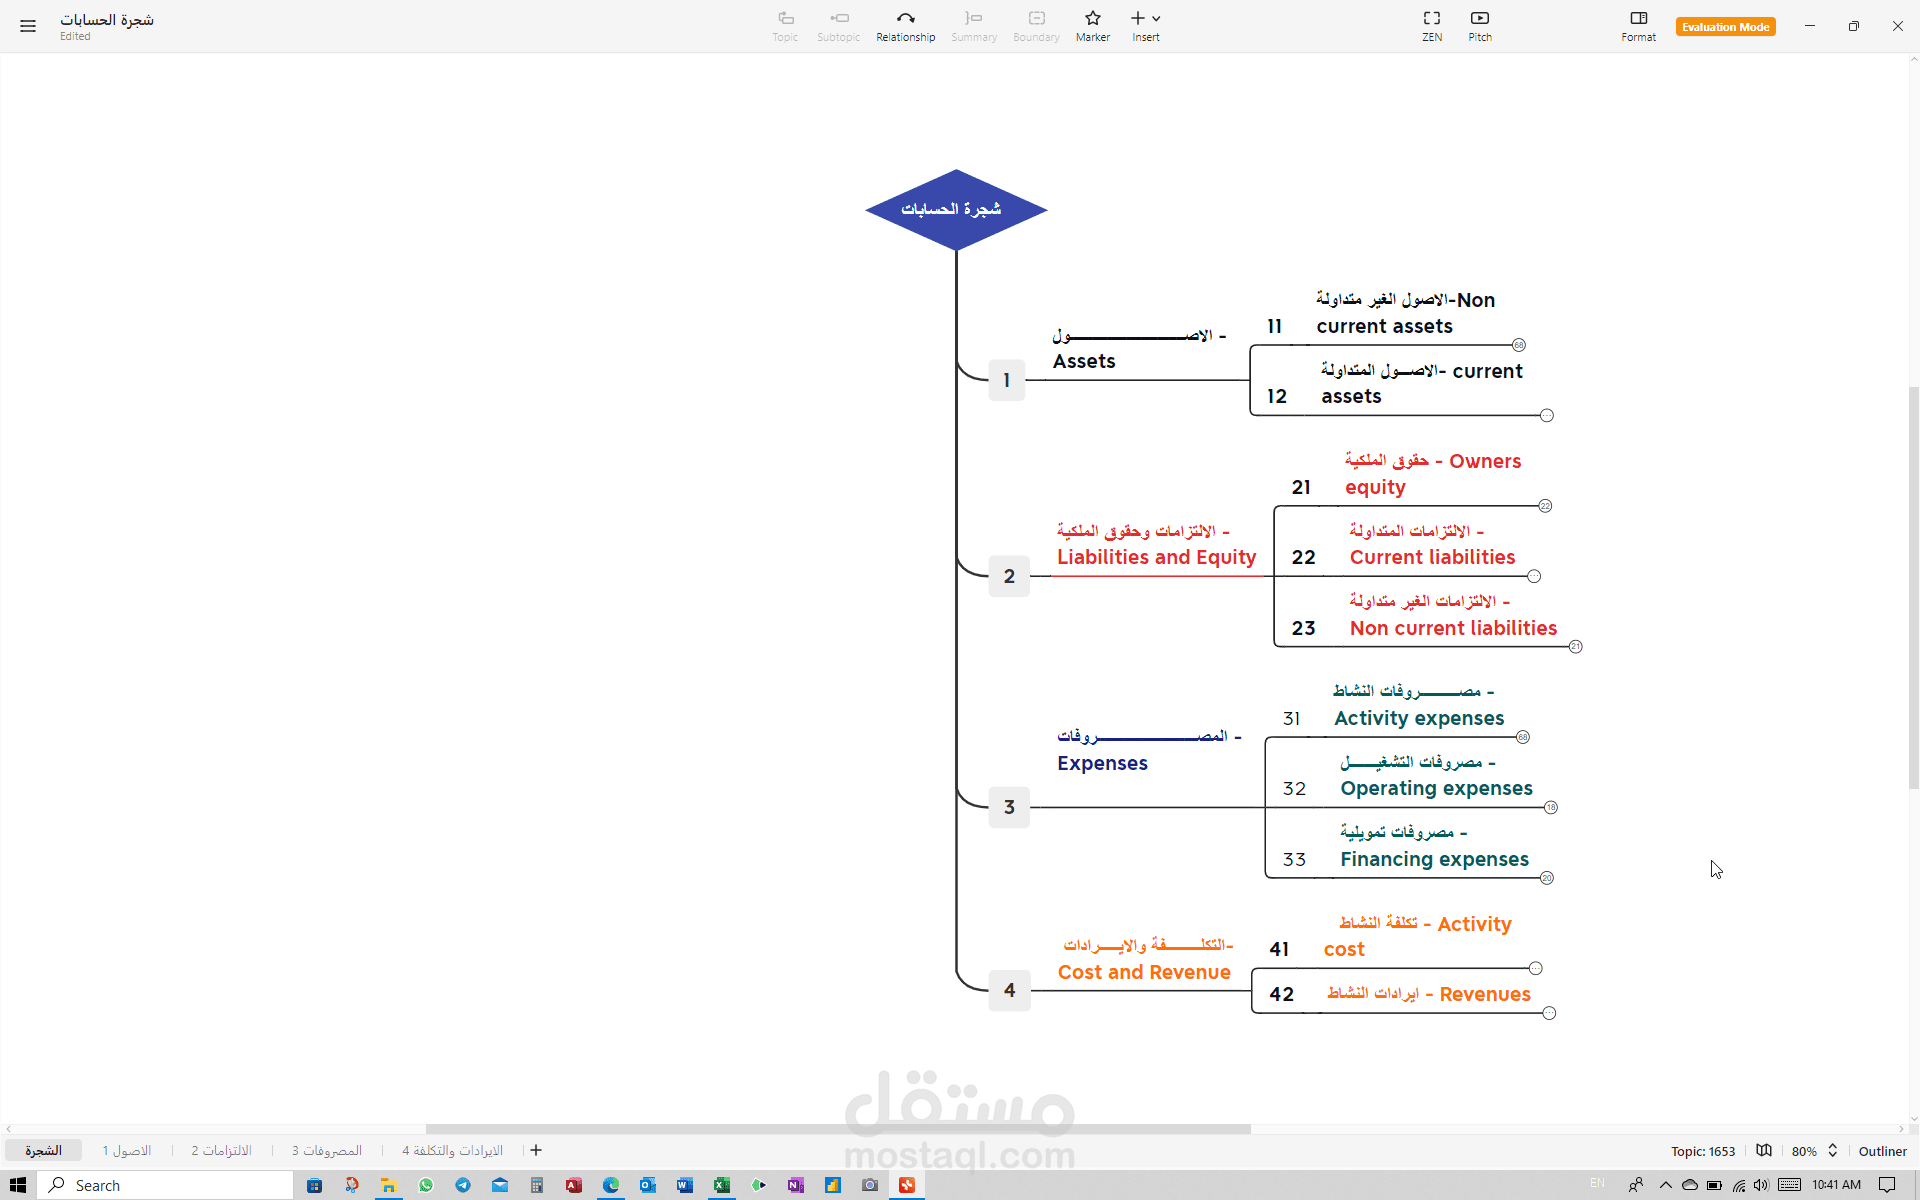Screen dimensions: 1920x1200
Task: Adjust zoom level stepper at 80%
Action: (x=1832, y=1150)
